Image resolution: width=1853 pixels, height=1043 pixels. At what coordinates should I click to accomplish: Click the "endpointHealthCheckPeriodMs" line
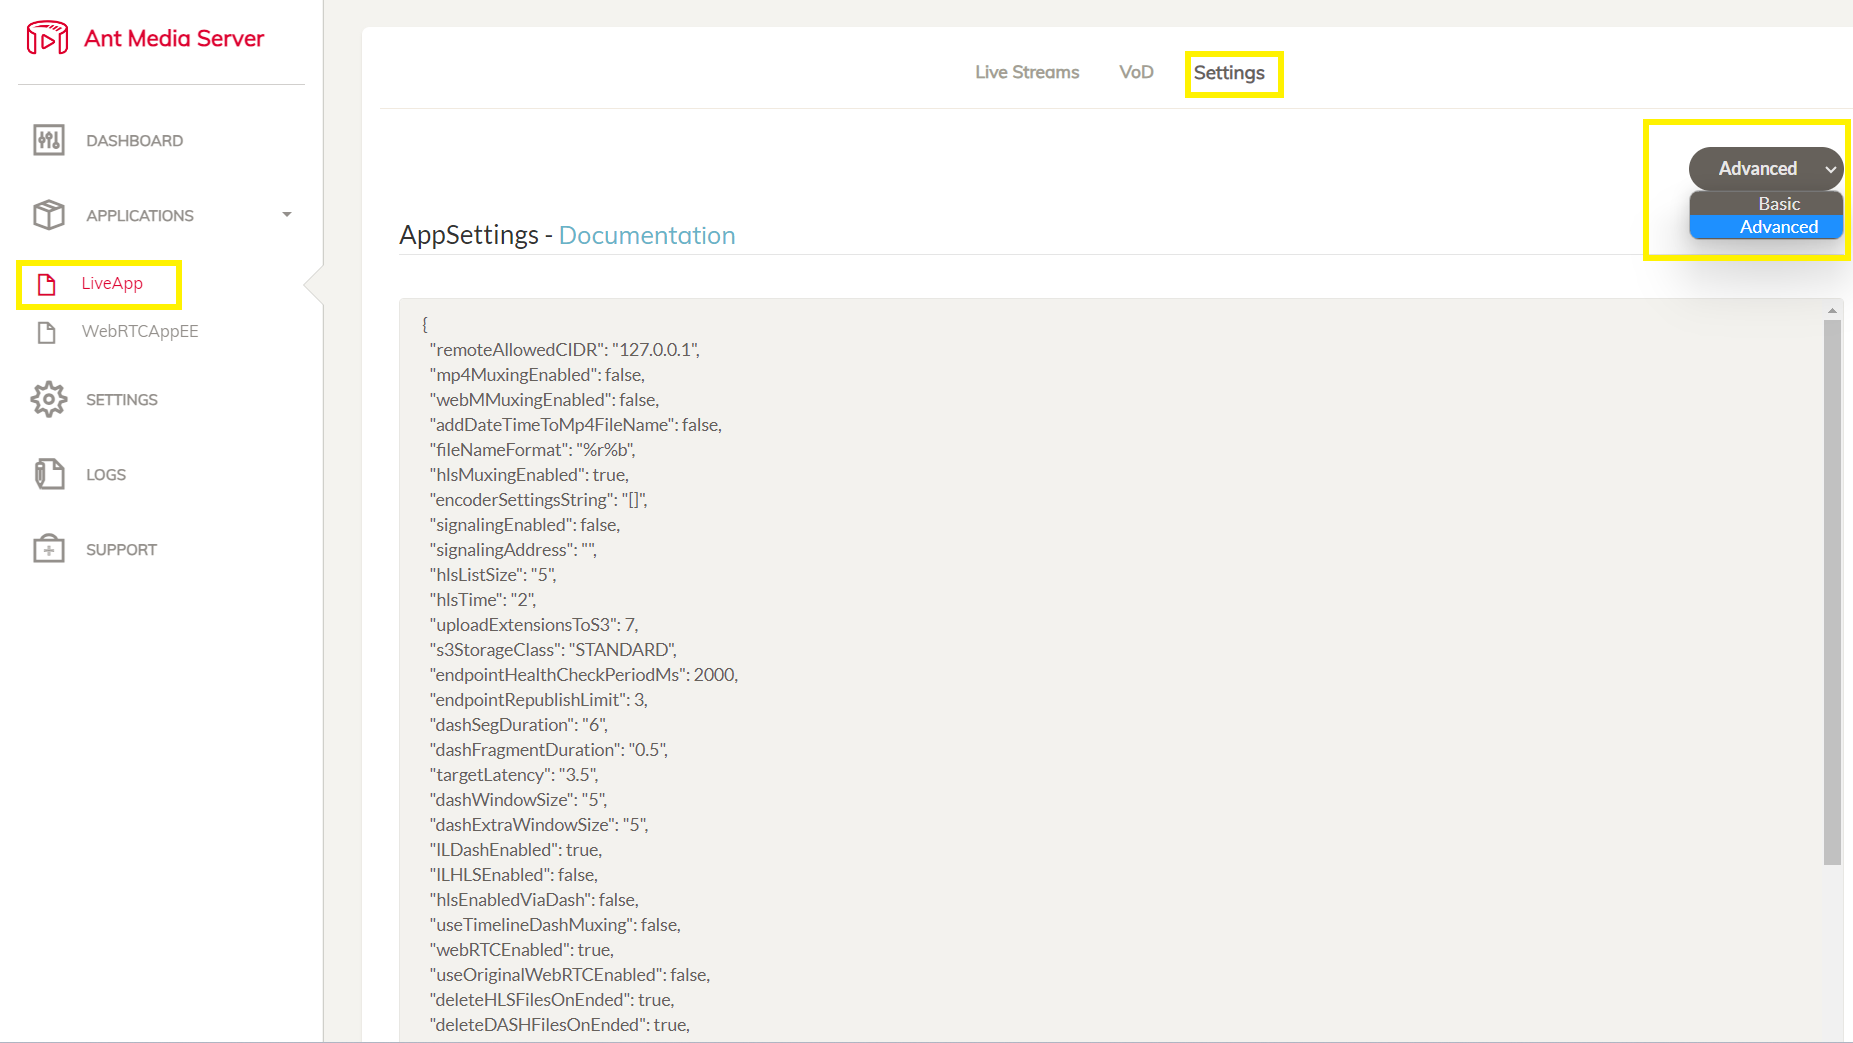click(x=583, y=675)
